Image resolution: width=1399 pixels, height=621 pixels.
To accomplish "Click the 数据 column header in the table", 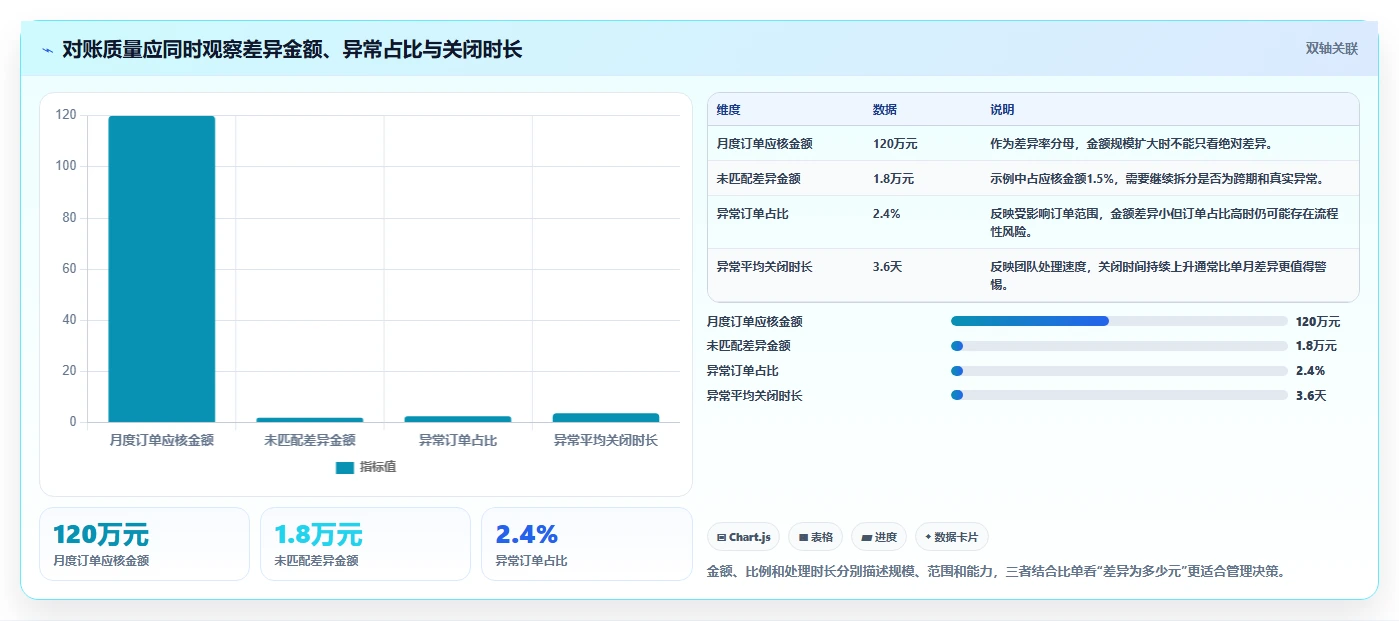I will pyautogui.click(x=885, y=110).
